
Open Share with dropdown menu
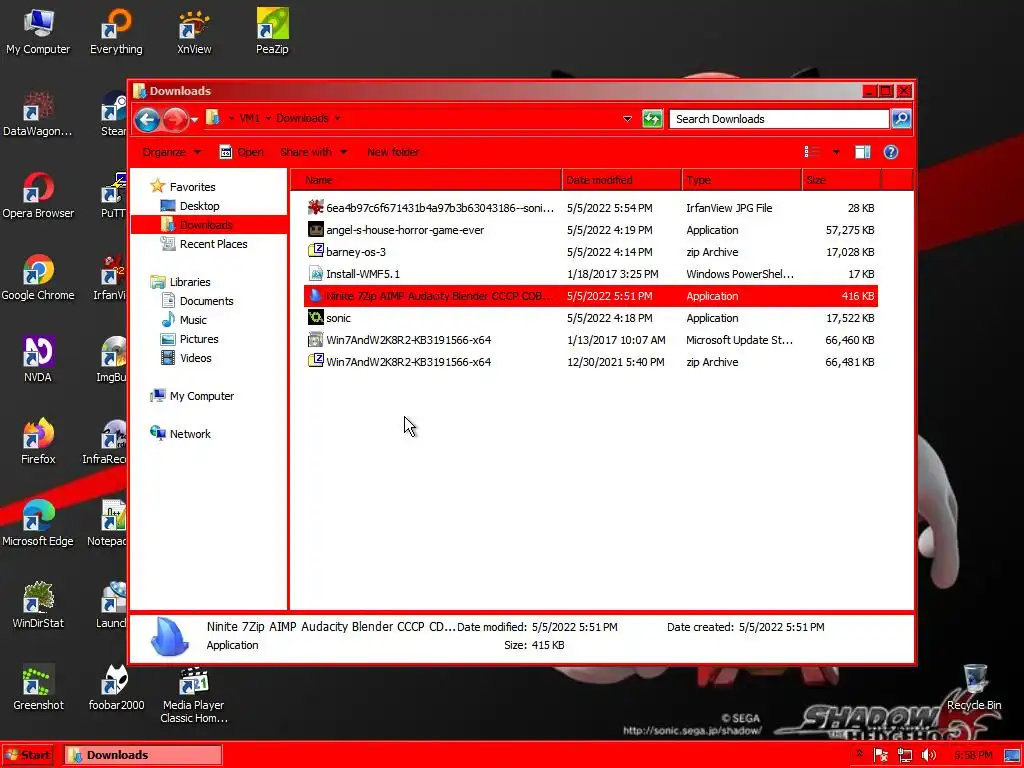tap(313, 152)
